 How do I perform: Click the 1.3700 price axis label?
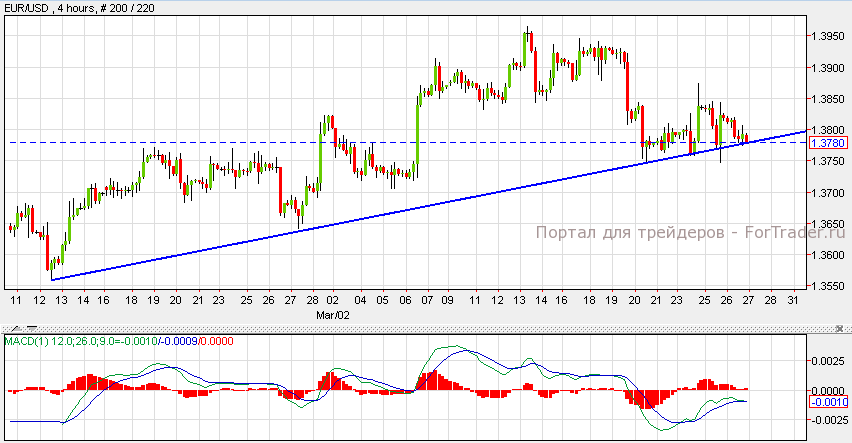pyautogui.click(x=827, y=192)
